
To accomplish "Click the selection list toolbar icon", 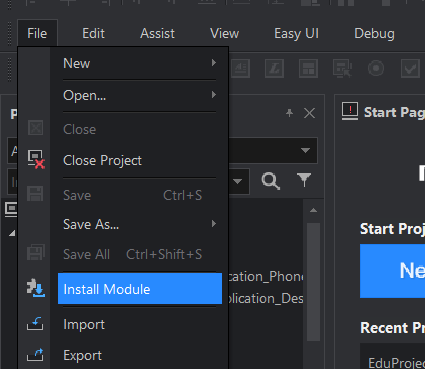I will (x=342, y=68).
